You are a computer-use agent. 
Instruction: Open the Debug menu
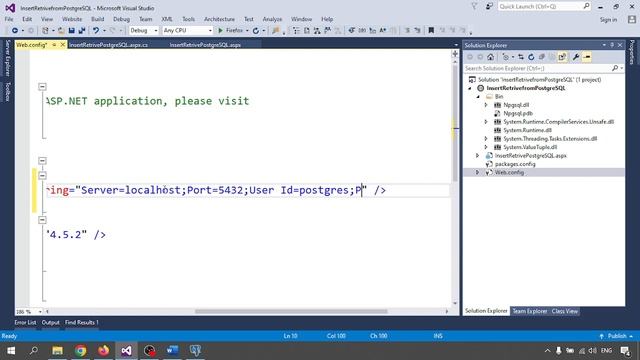121,19
